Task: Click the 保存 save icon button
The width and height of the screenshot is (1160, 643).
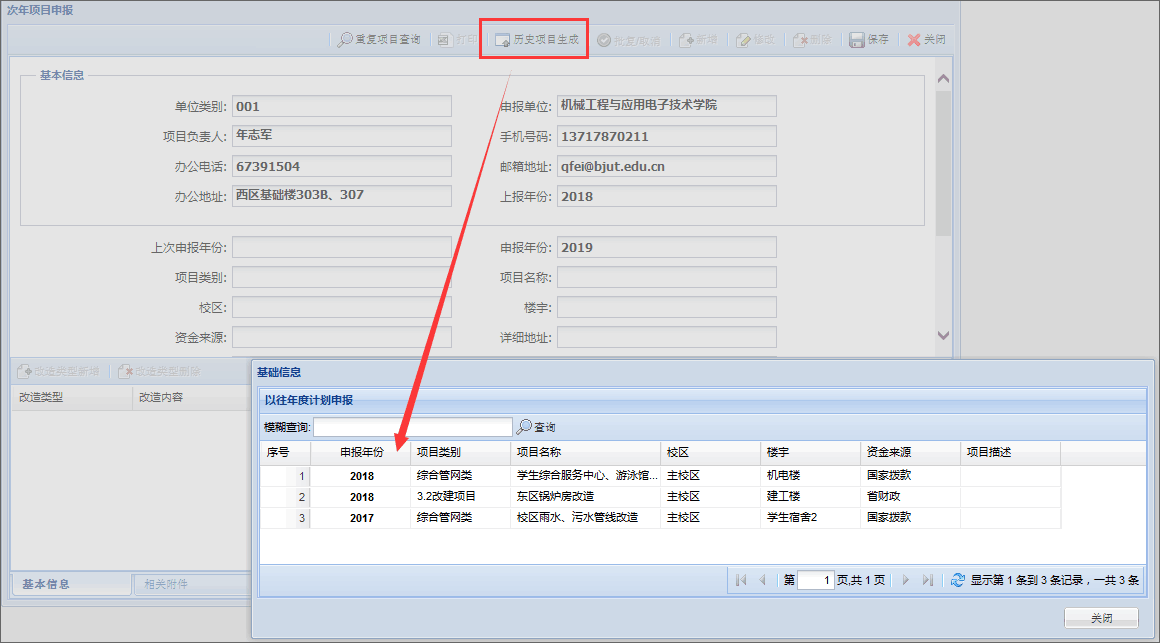Action: click(x=868, y=40)
